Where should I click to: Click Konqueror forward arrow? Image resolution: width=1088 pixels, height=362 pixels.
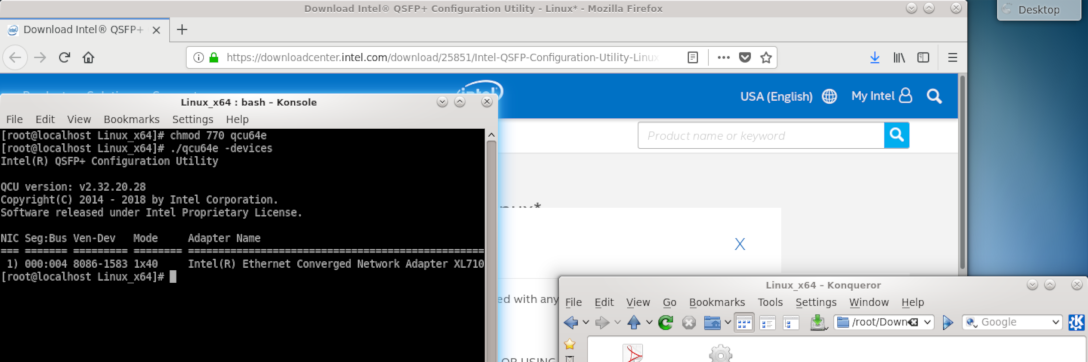(x=602, y=322)
